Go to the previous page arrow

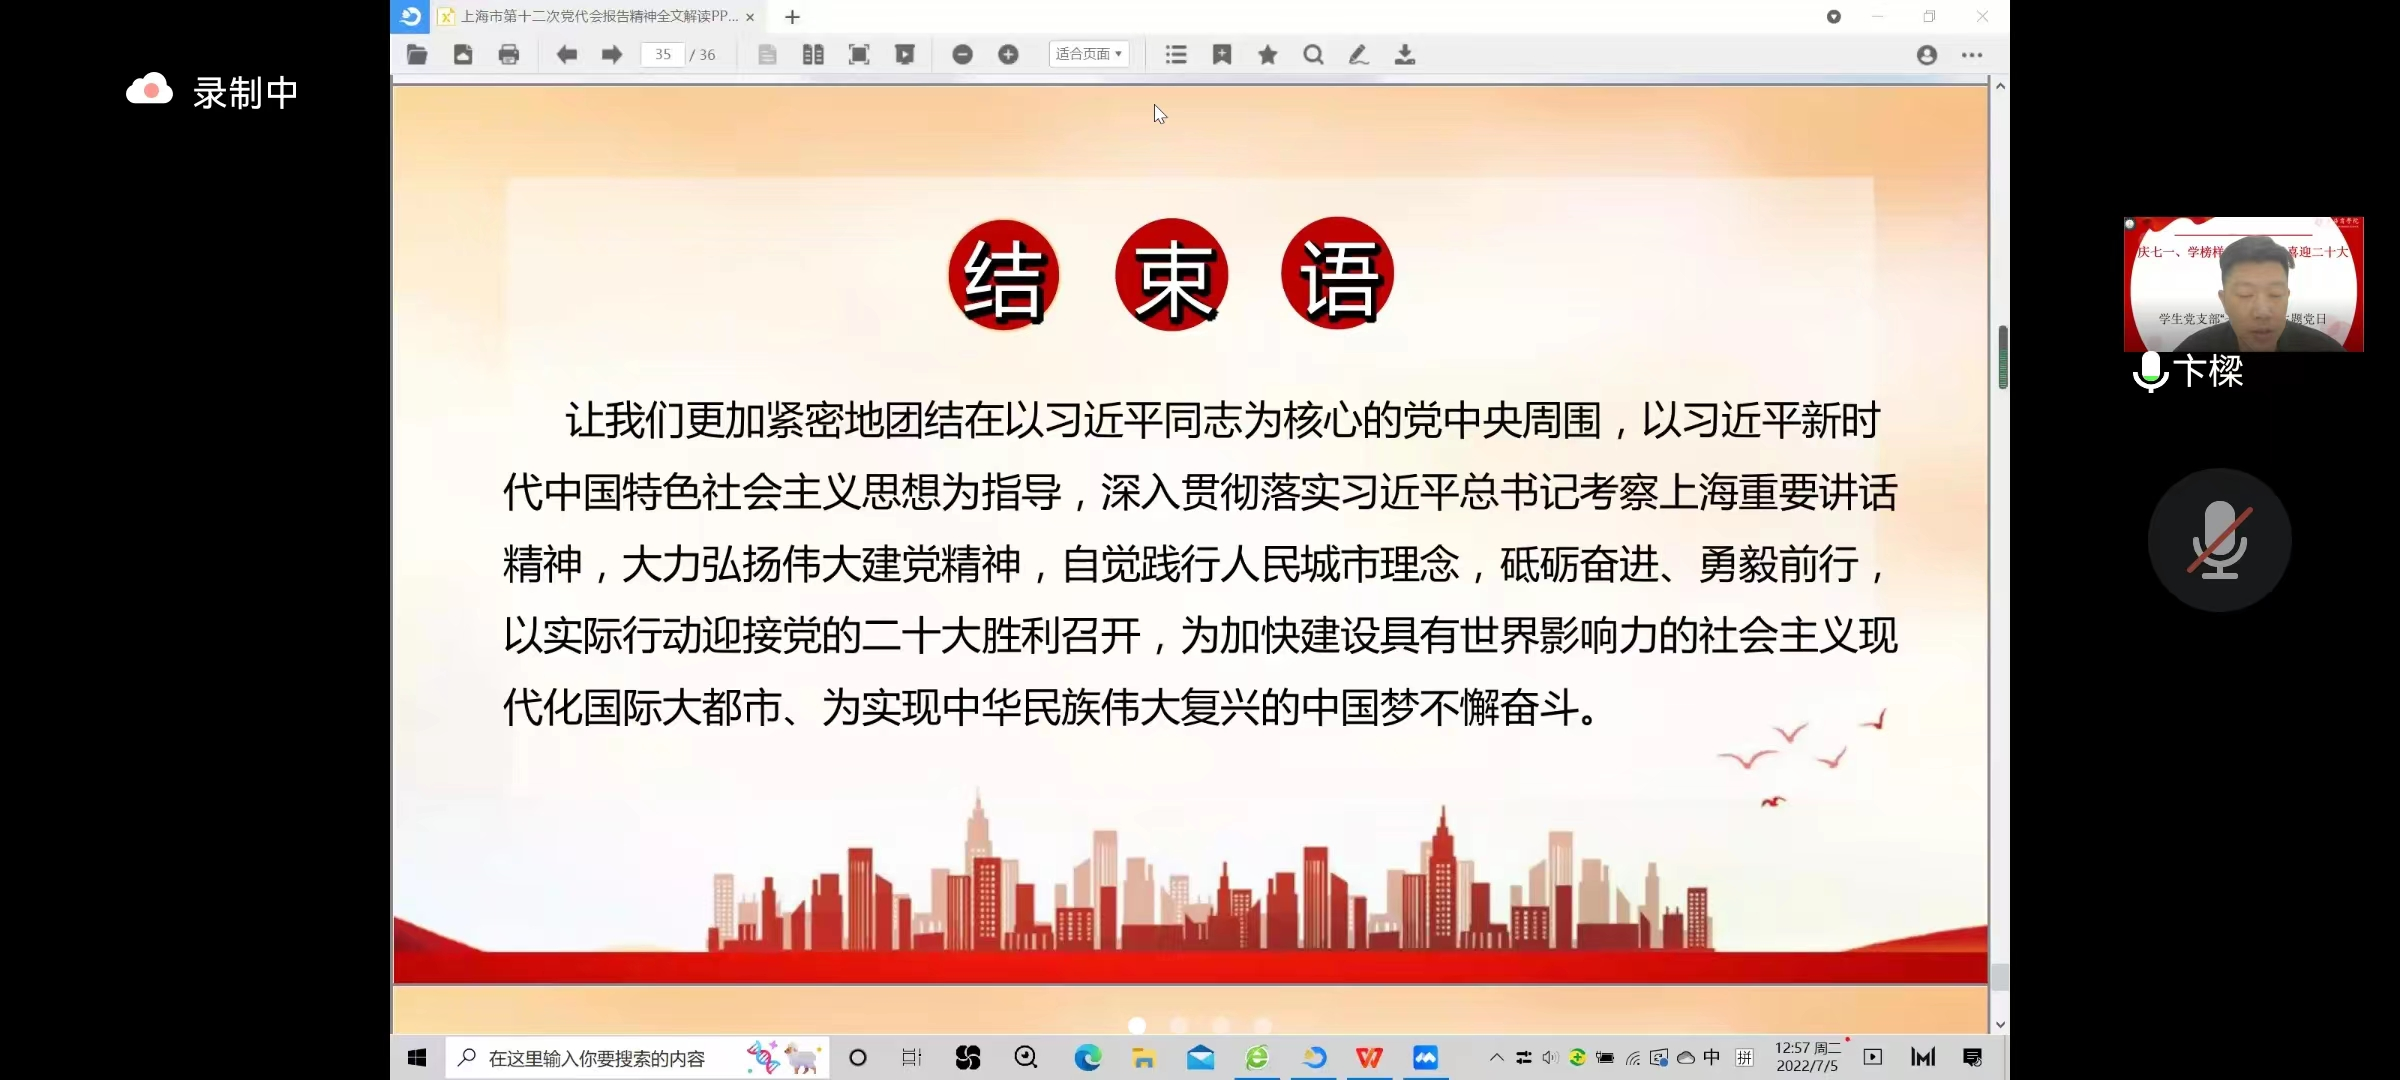(x=567, y=55)
